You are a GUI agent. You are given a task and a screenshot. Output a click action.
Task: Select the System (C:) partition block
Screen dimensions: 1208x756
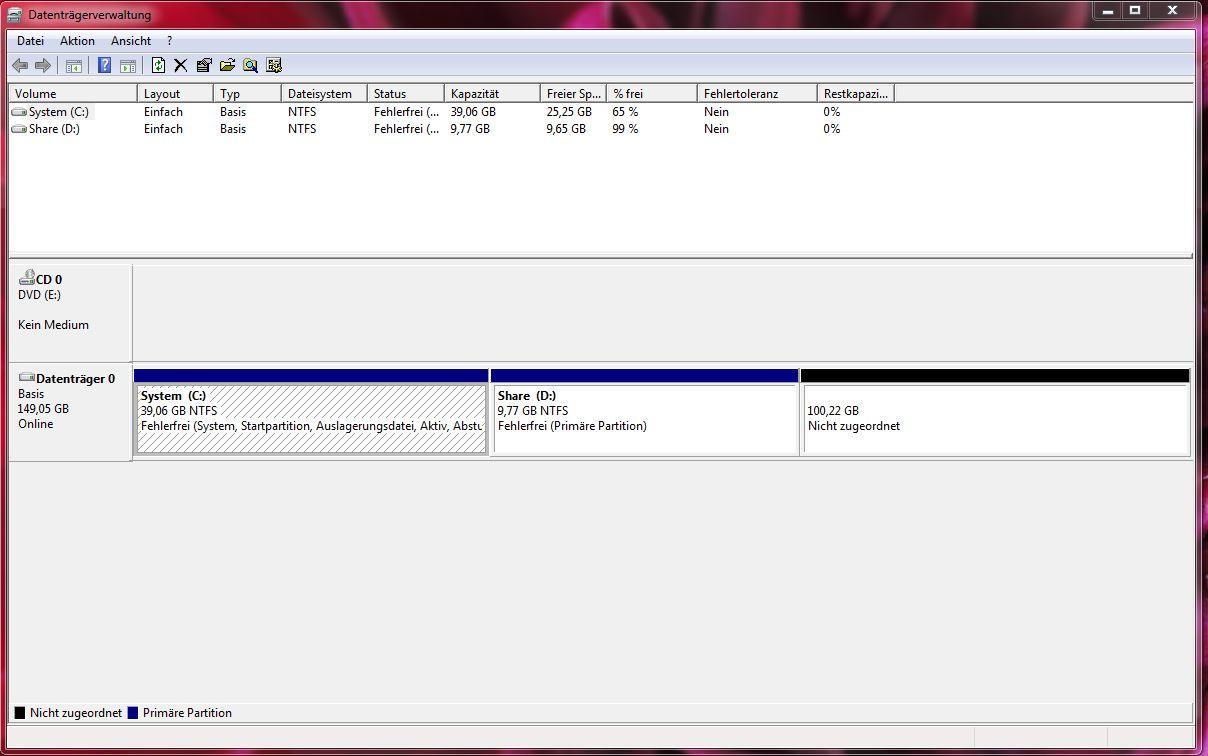click(311, 411)
